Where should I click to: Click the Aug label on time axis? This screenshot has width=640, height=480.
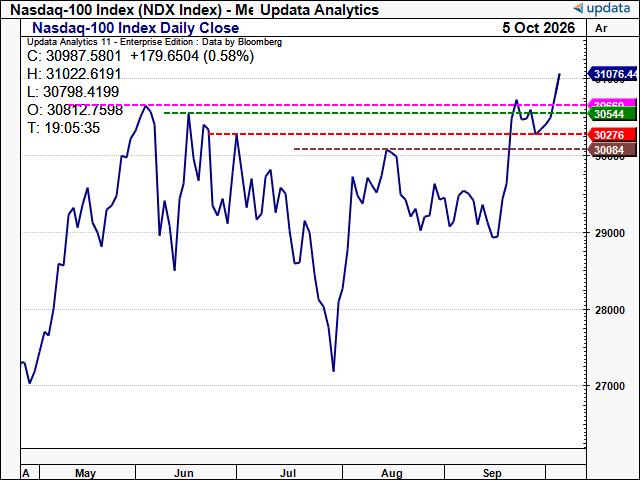tap(391, 473)
